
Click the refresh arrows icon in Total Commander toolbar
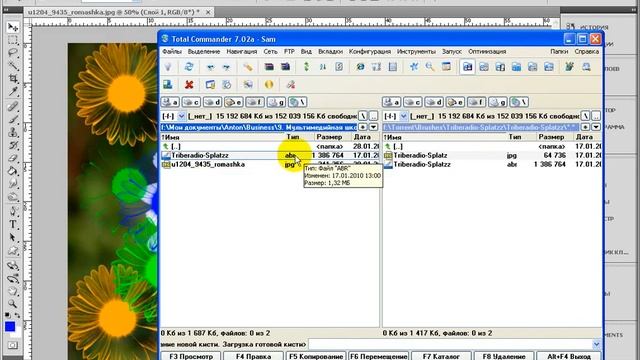click(x=189, y=67)
